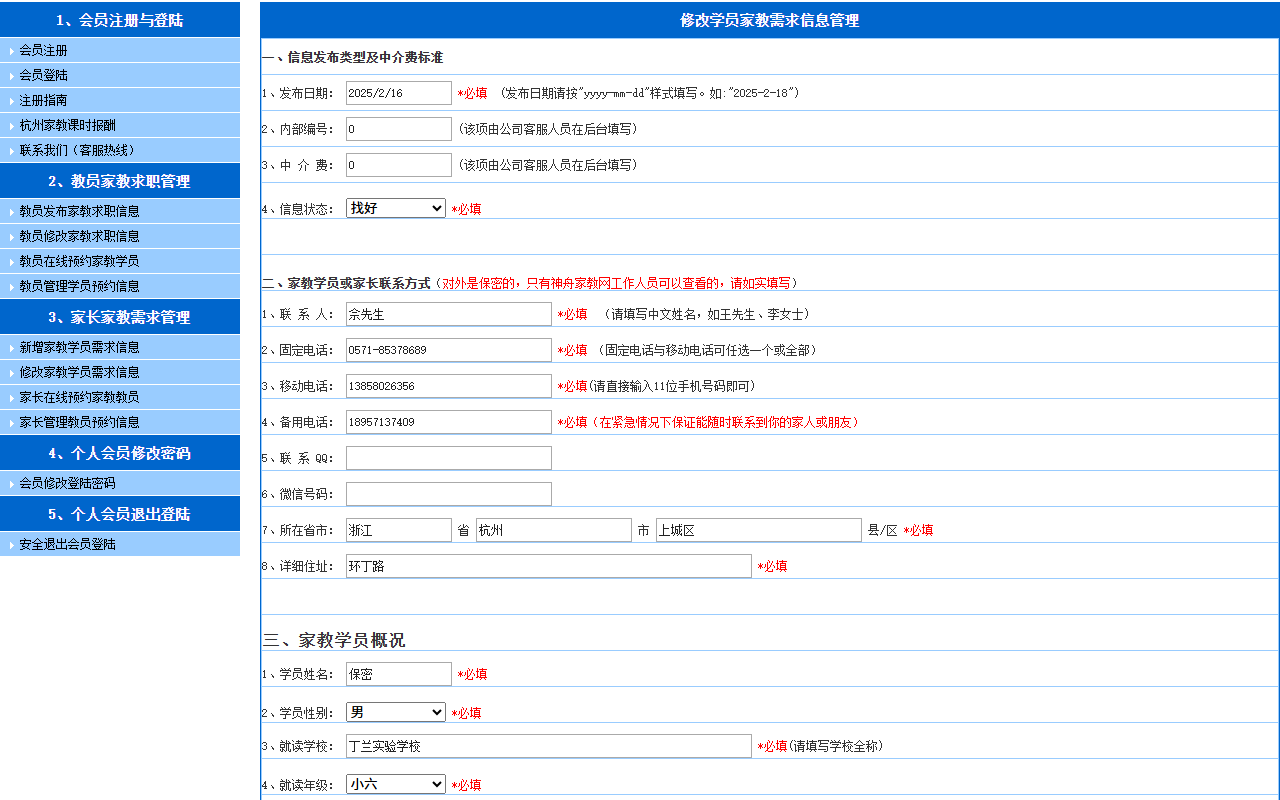Open 联系我们（客服热线） link
The width and height of the screenshot is (1280, 800).
[x=77, y=150]
